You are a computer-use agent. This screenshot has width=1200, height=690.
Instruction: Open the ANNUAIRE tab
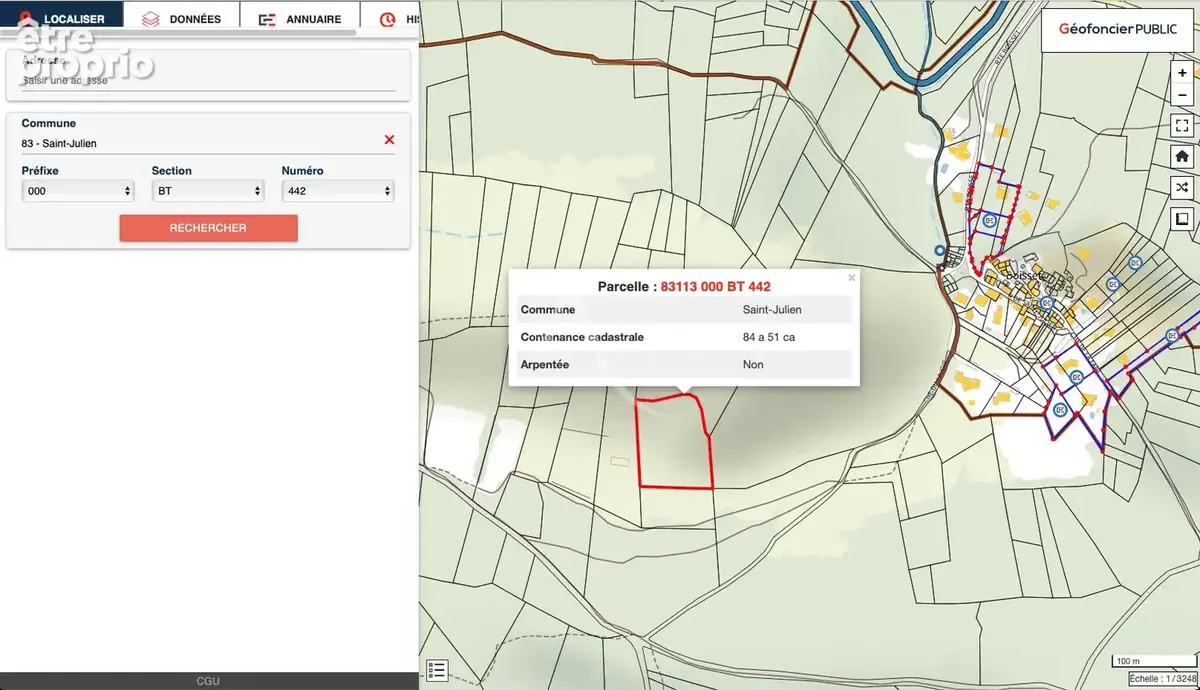[x=299, y=18]
